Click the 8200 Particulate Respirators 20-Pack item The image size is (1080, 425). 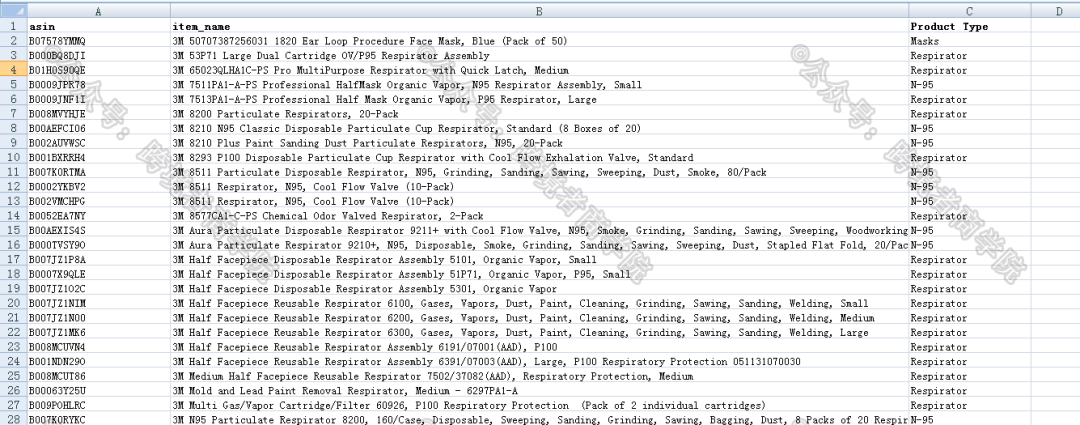(x=539, y=114)
